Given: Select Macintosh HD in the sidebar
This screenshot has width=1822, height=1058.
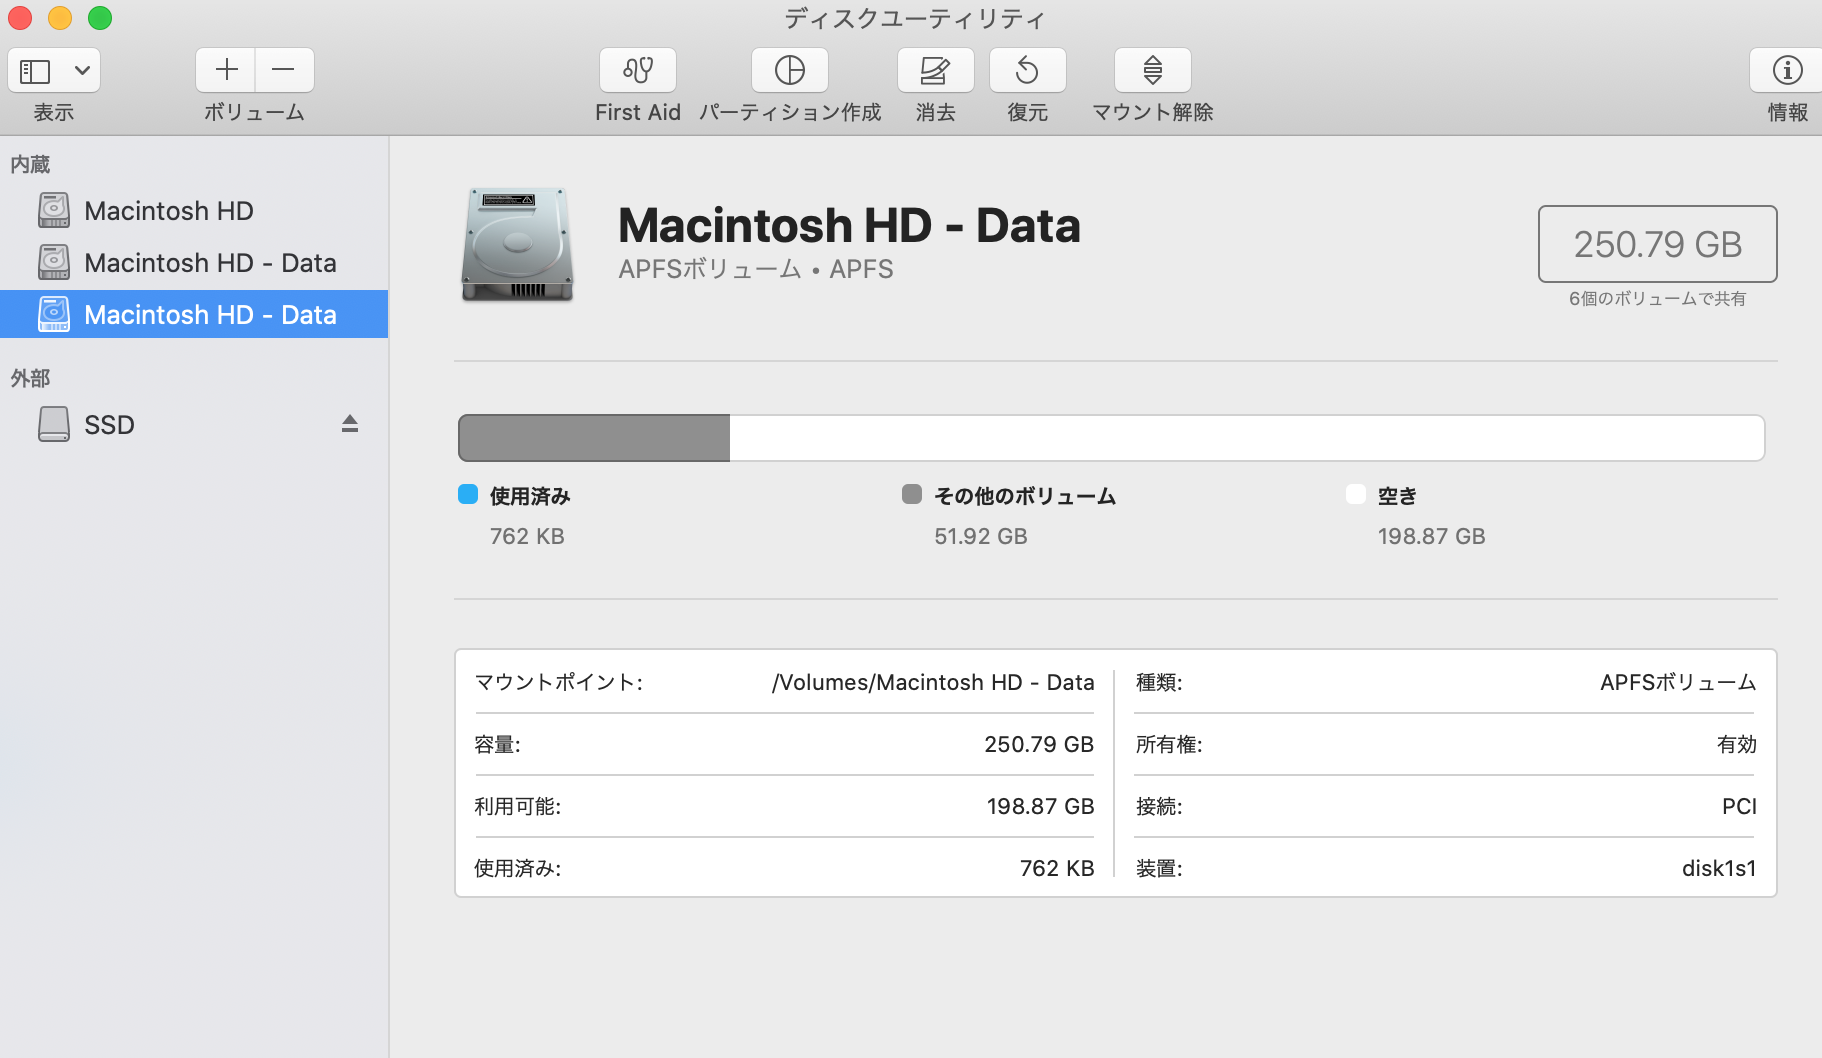Looking at the screenshot, I should click(194, 211).
